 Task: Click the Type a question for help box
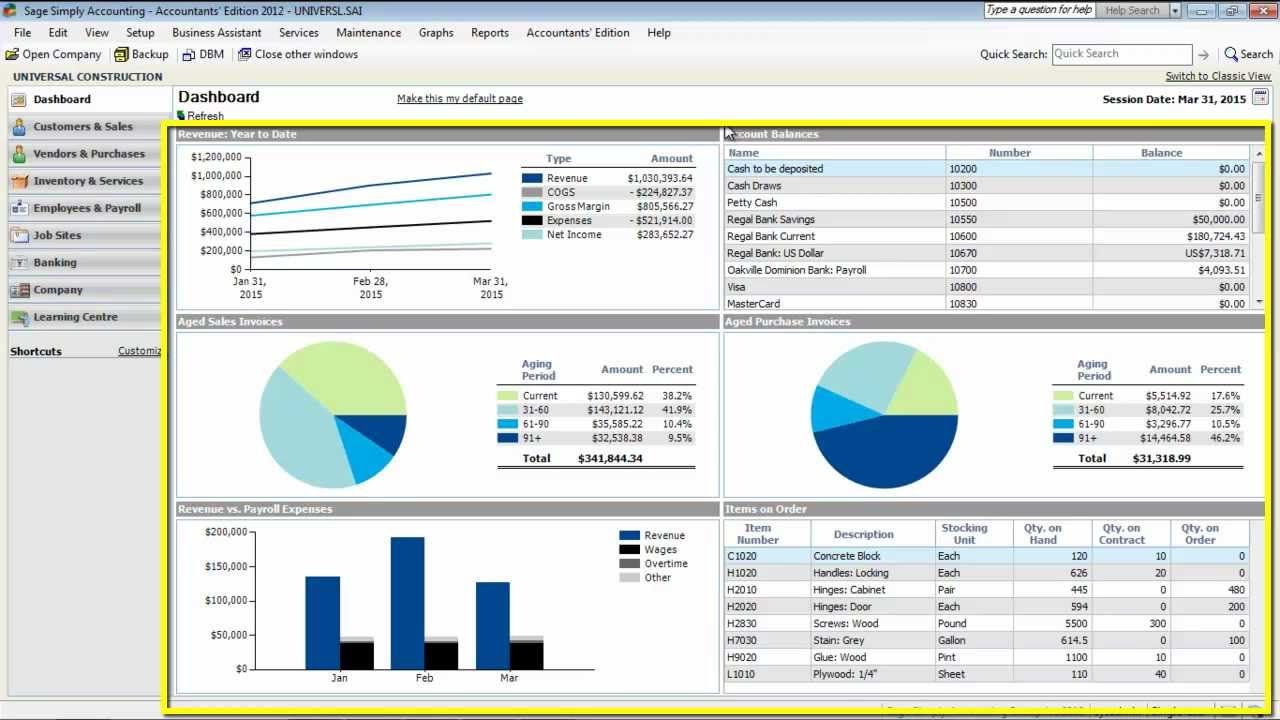coord(1039,10)
